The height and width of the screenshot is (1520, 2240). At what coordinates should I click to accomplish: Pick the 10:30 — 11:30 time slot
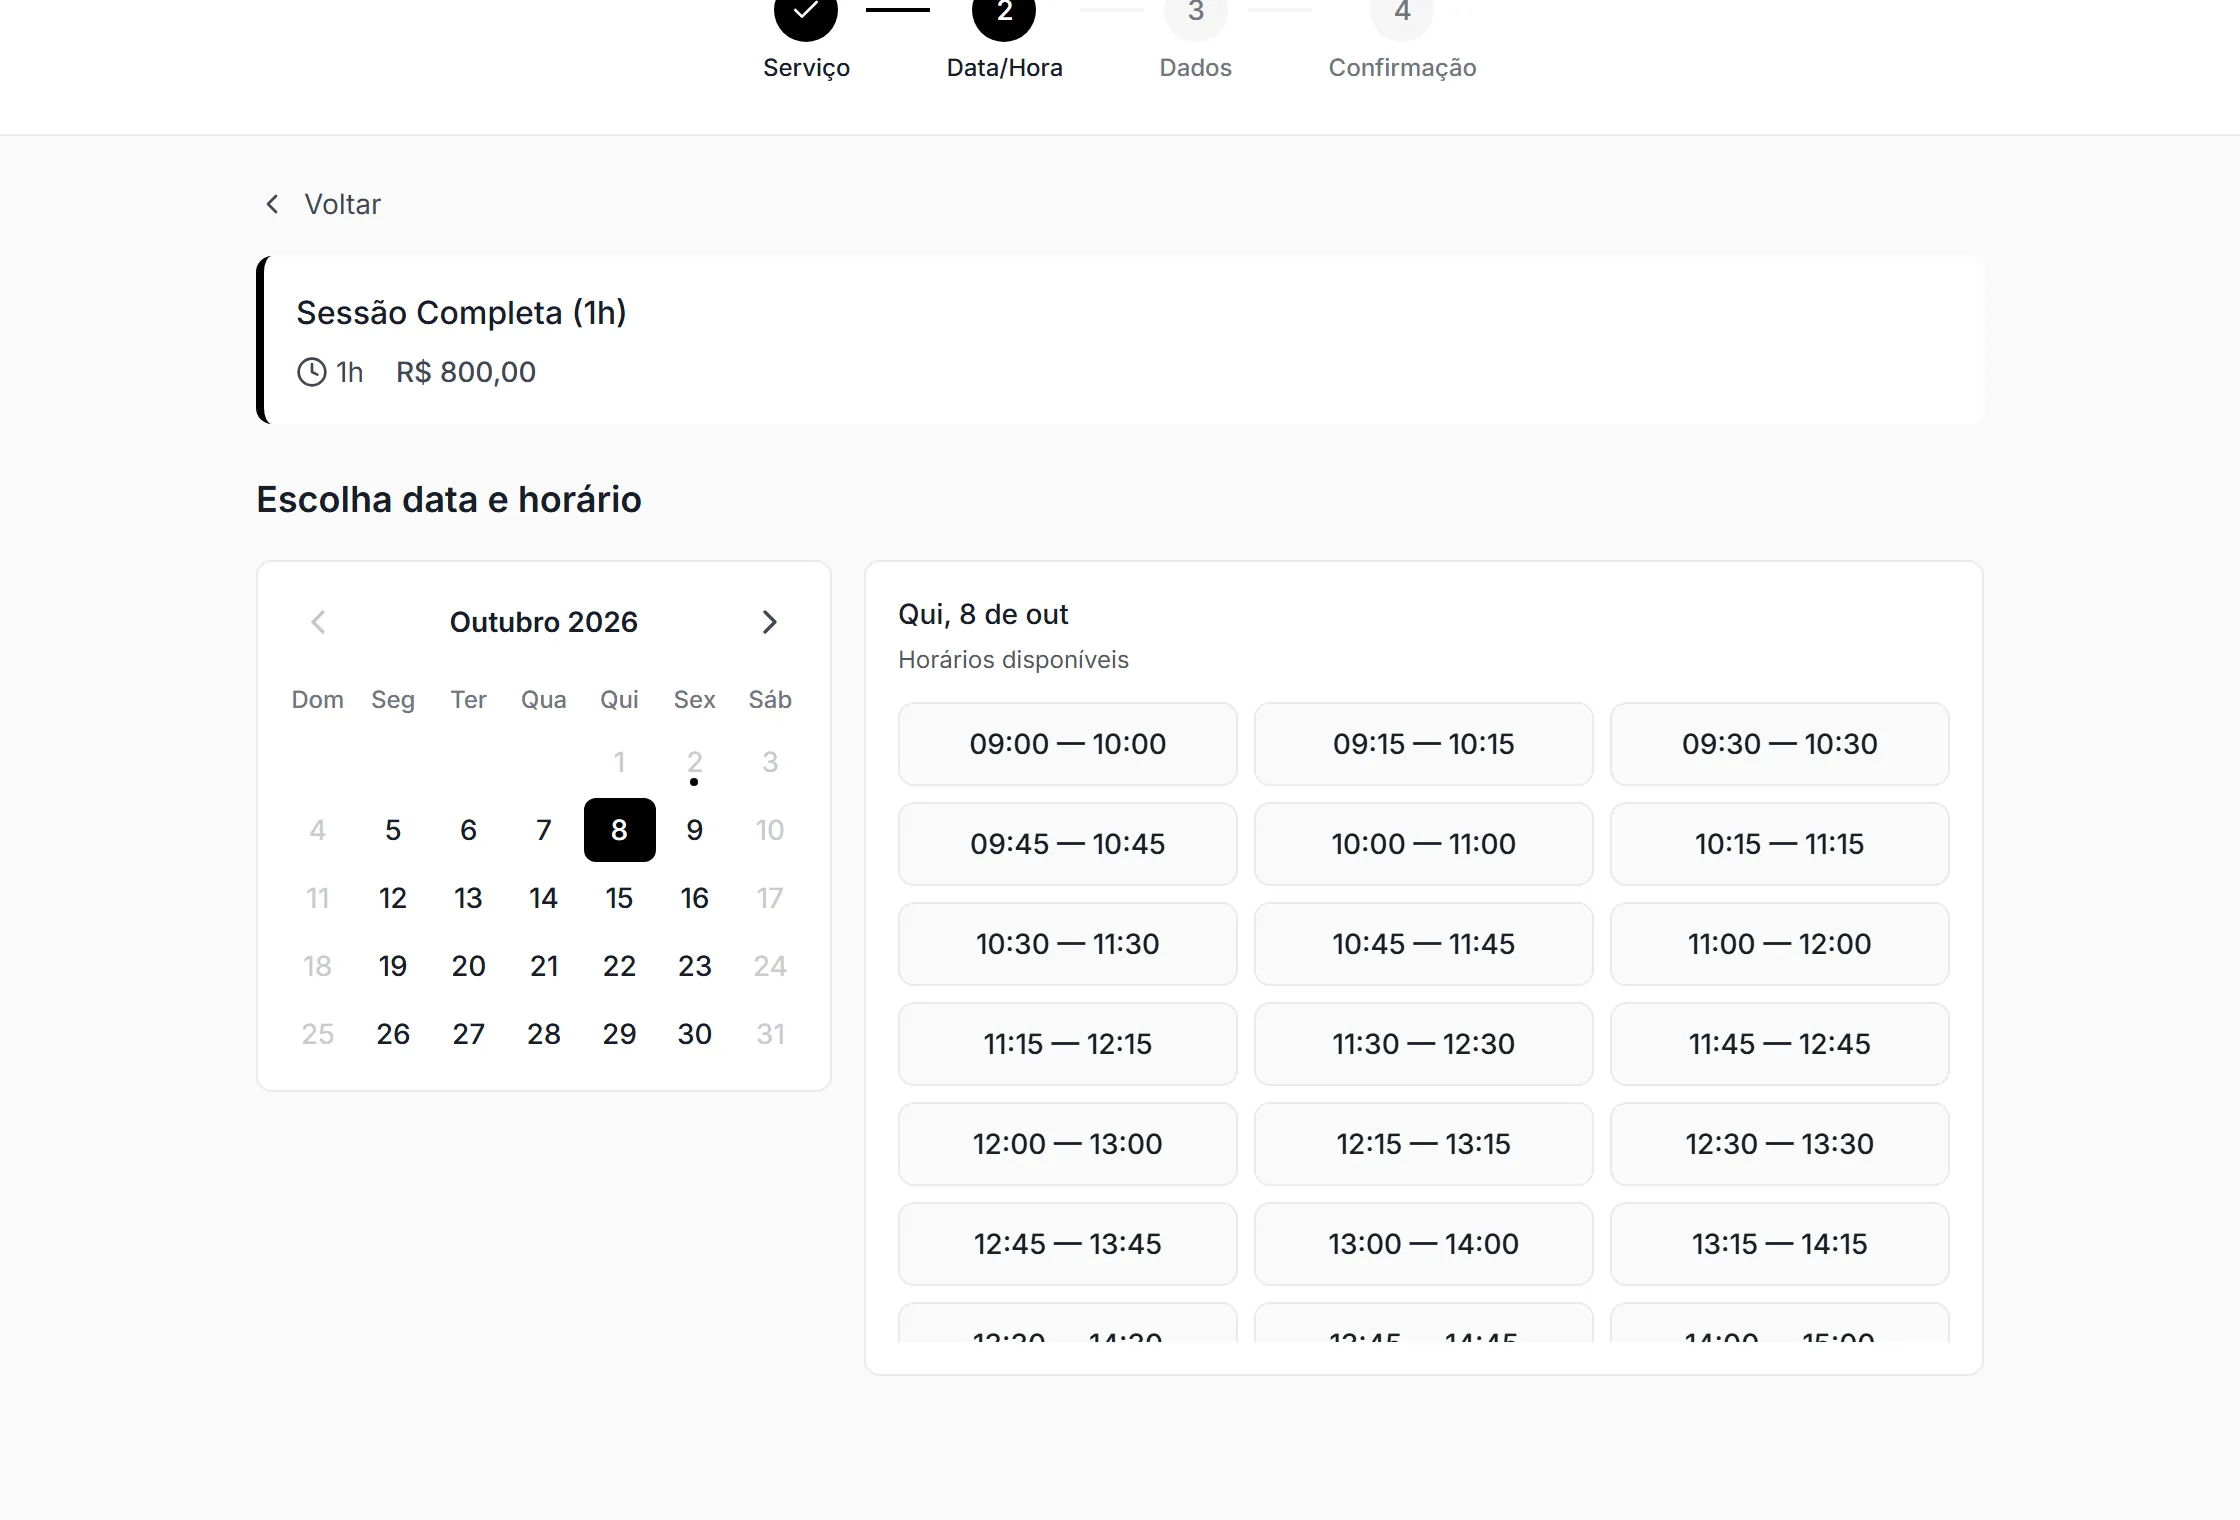tap(1068, 944)
